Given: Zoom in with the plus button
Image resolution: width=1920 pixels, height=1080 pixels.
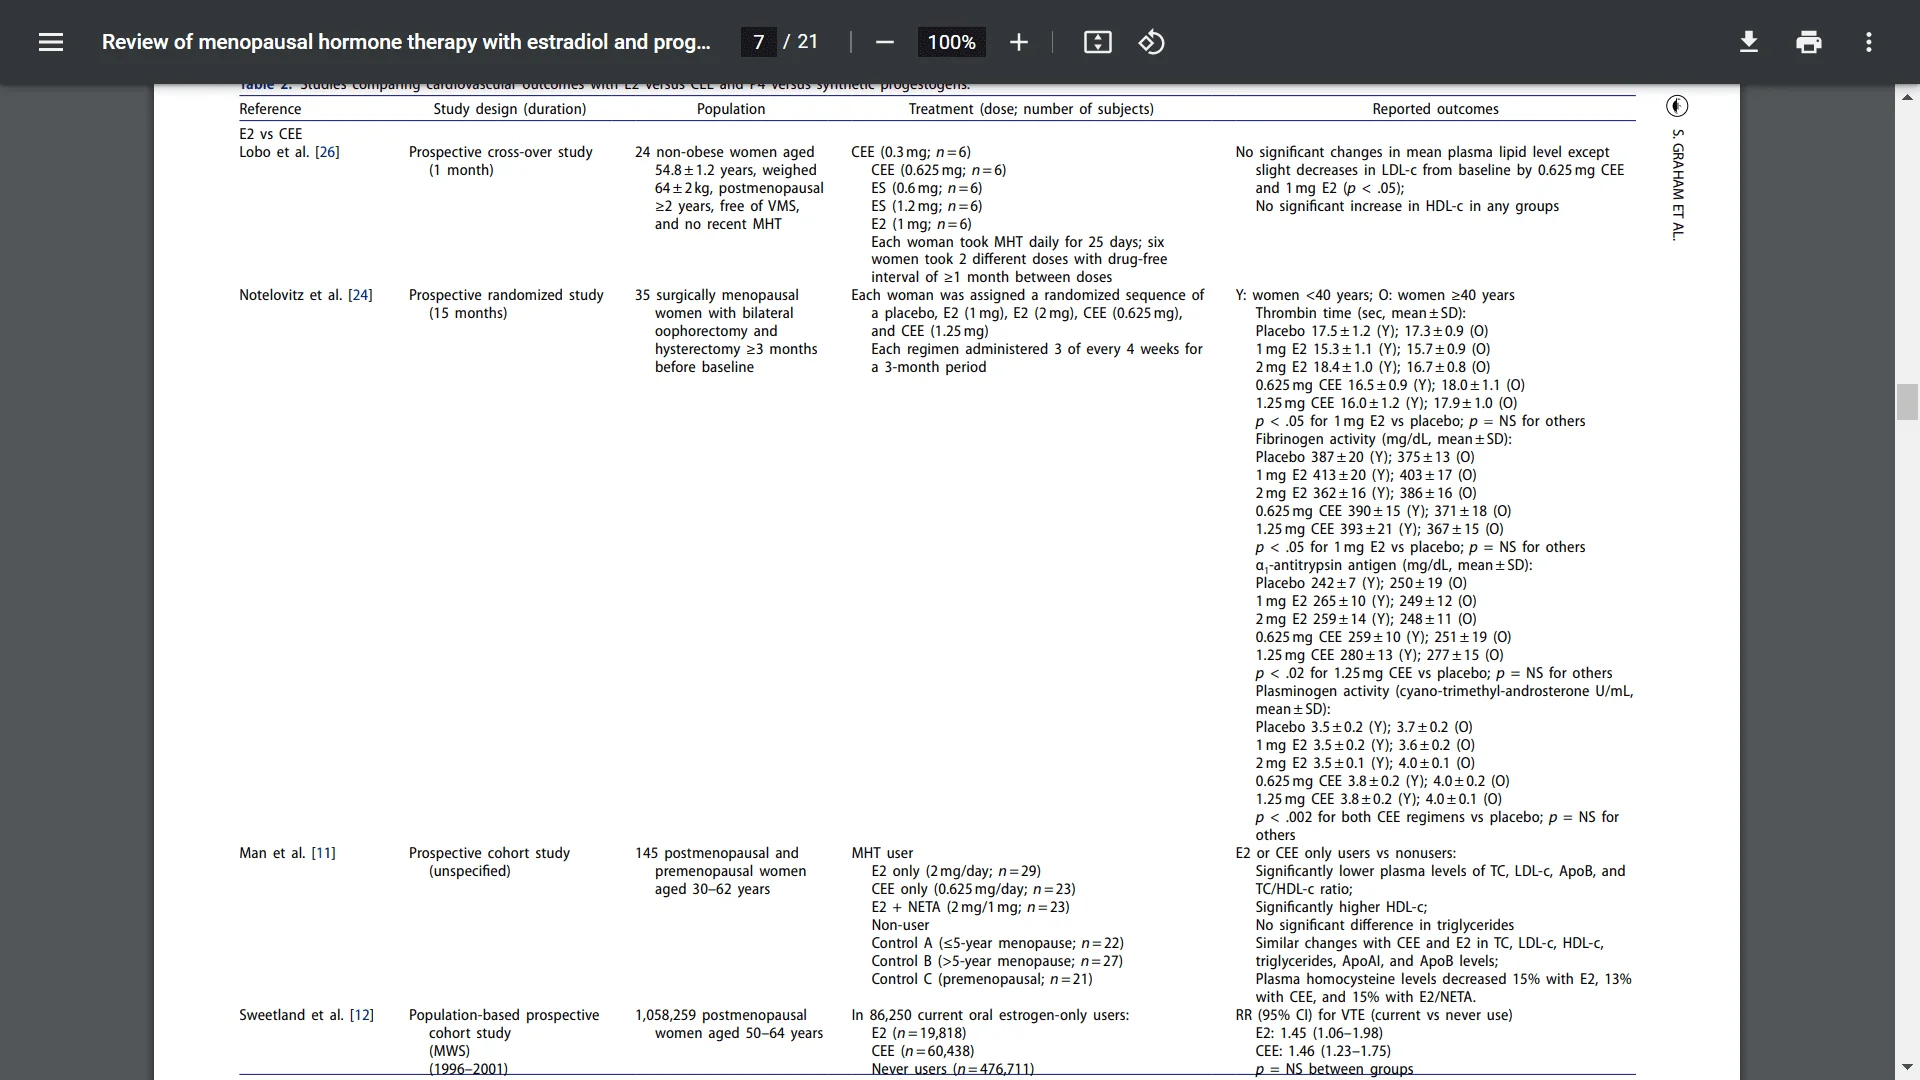Looking at the screenshot, I should [1018, 42].
